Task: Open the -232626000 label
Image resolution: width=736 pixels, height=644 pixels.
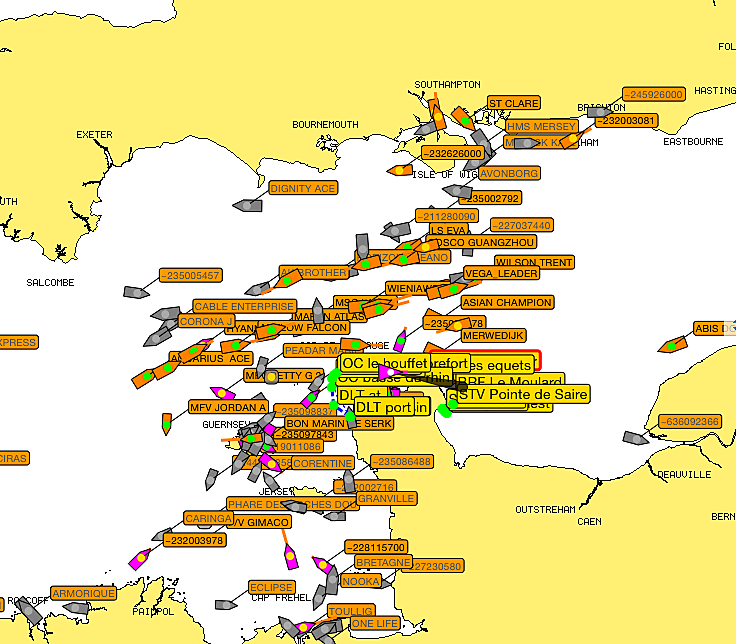Action: [452, 153]
